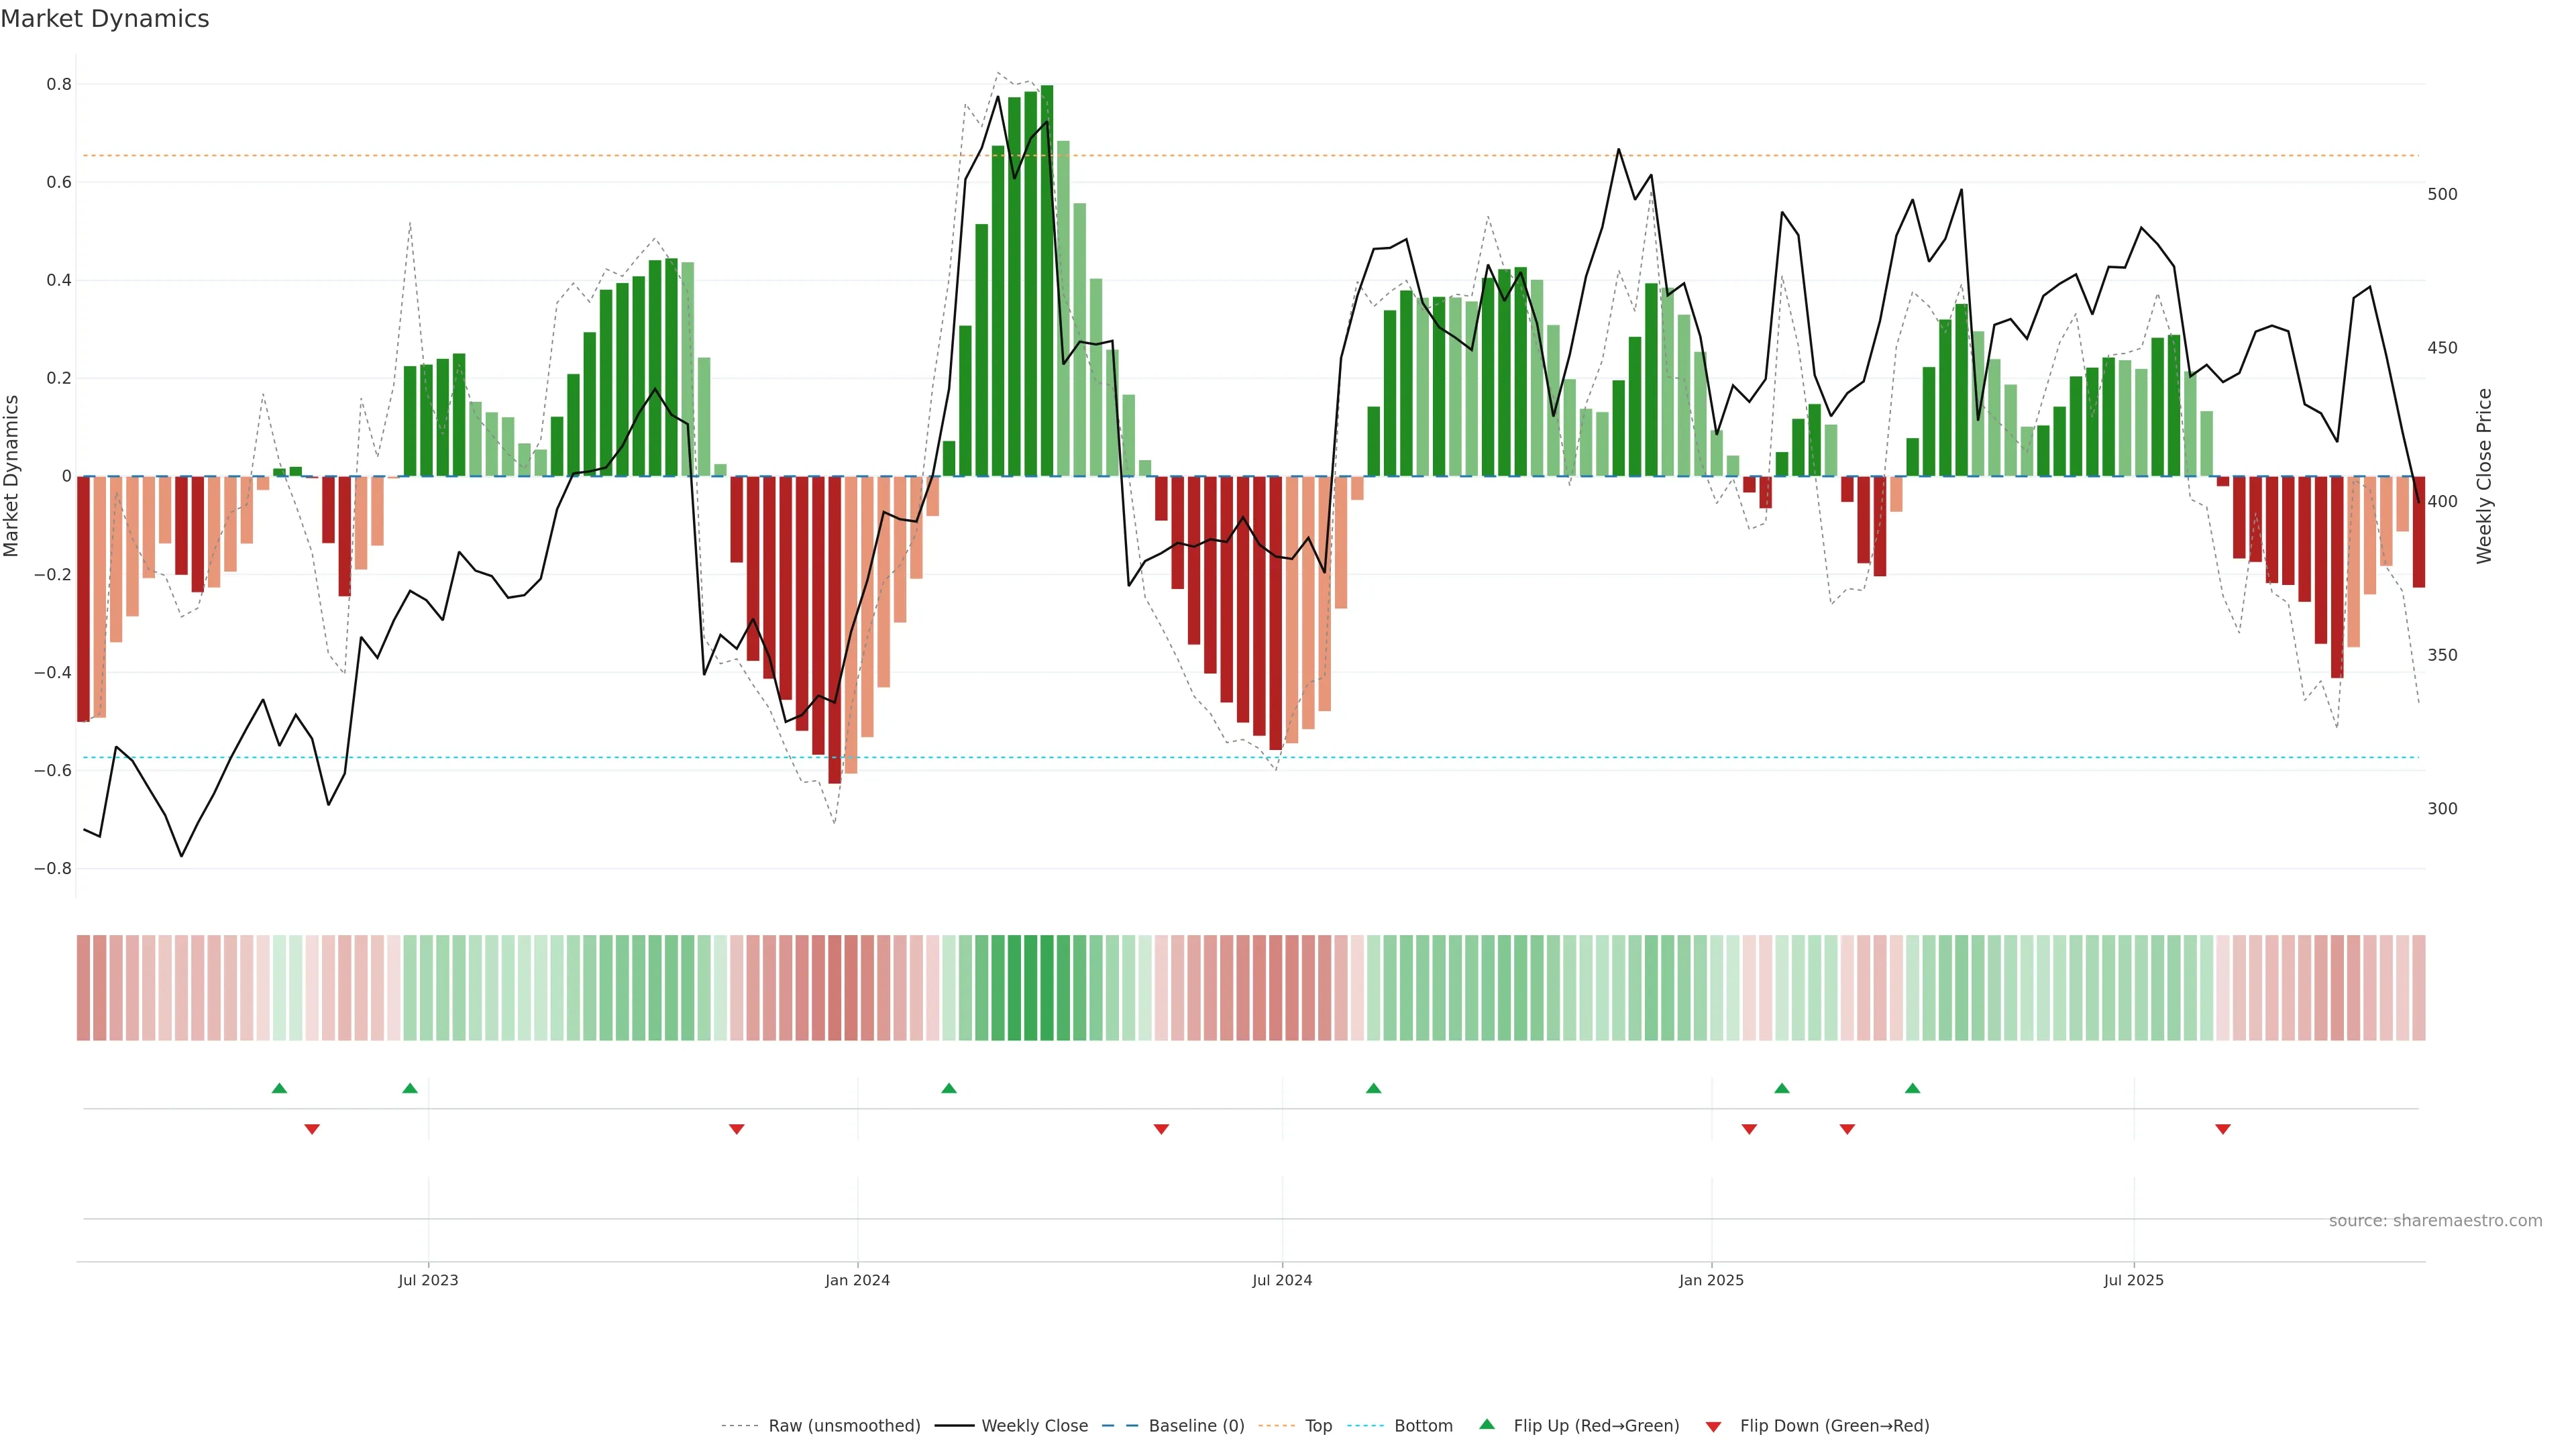Click the green Flip Up triangle in legend
Image resolution: width=2576 pixels, height=1449 pixels.
[1486, 1424]
